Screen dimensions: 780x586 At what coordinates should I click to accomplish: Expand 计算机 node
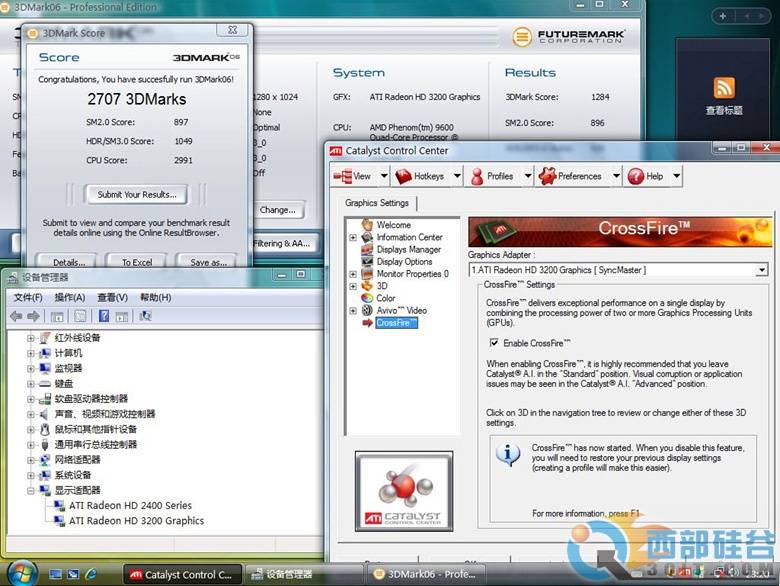tap(31, 354)
